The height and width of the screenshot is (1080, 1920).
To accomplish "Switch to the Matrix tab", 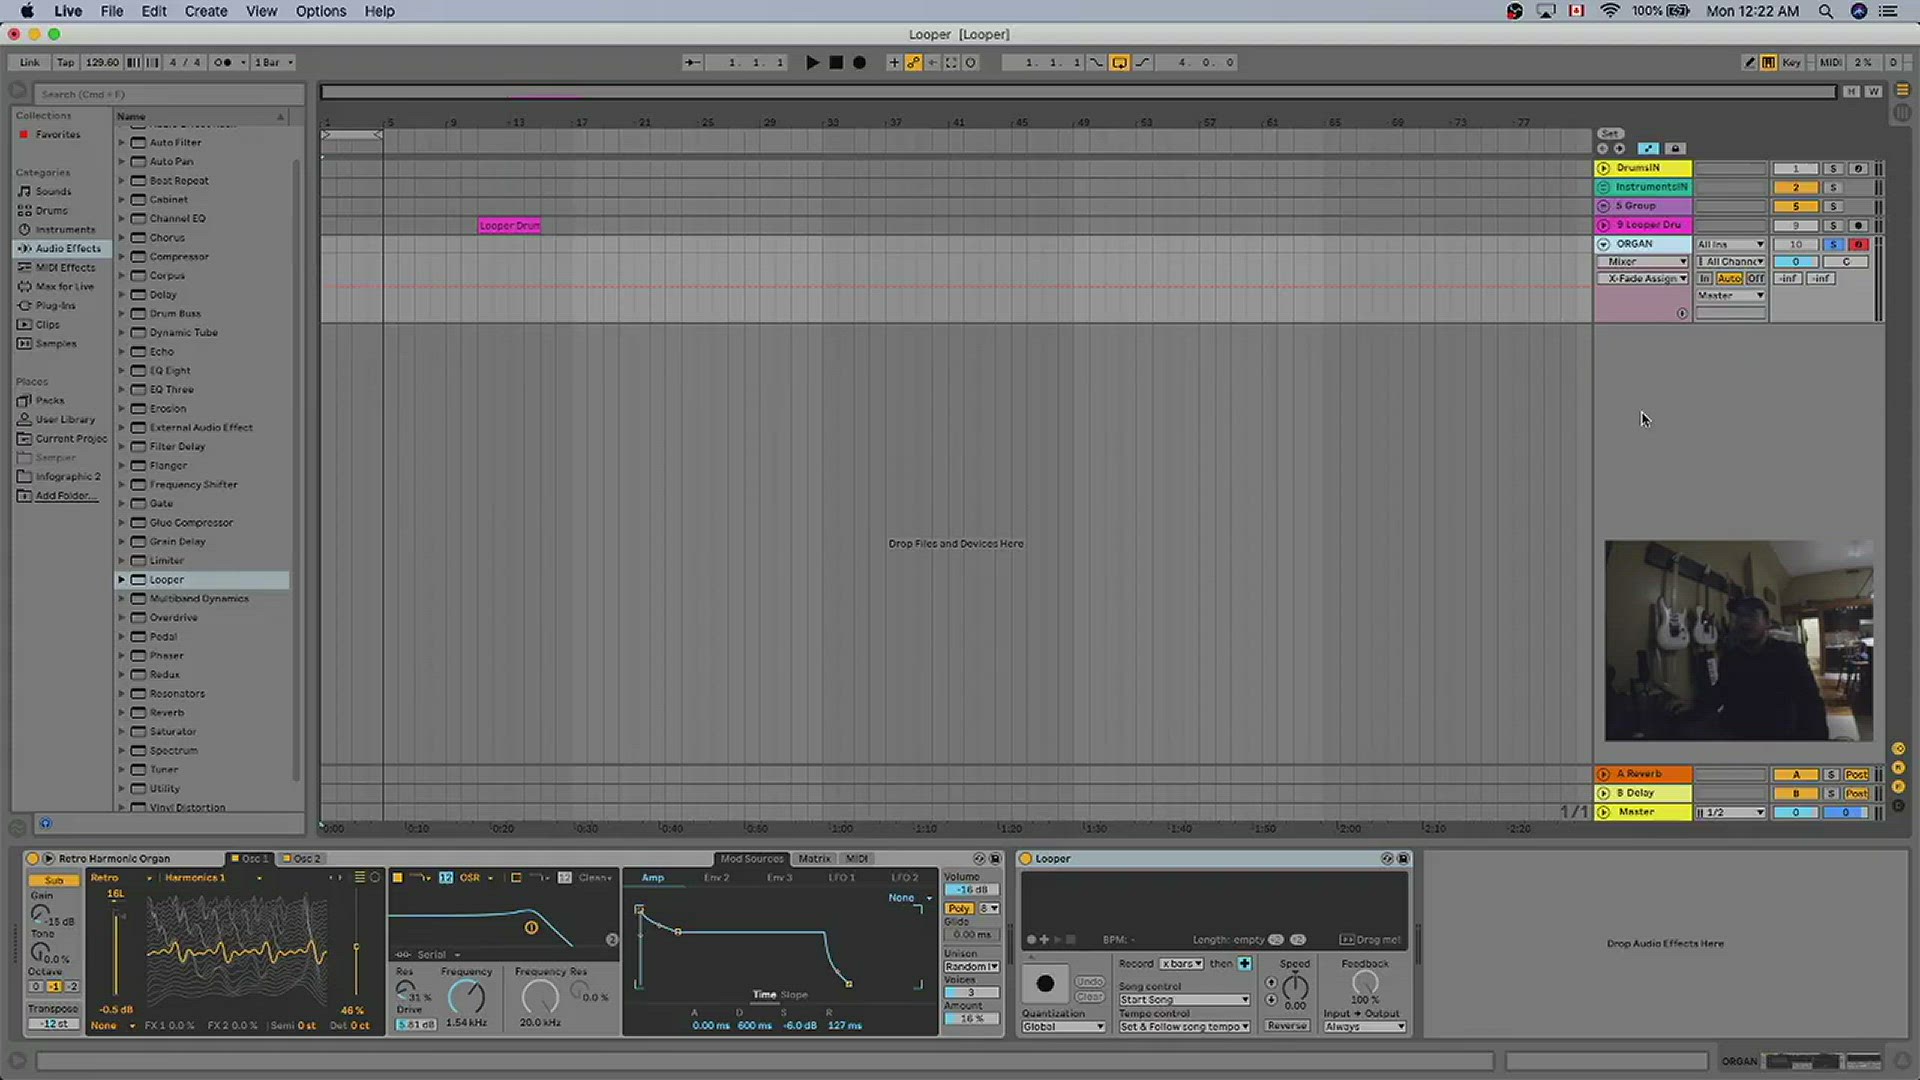I will [814, 859].
